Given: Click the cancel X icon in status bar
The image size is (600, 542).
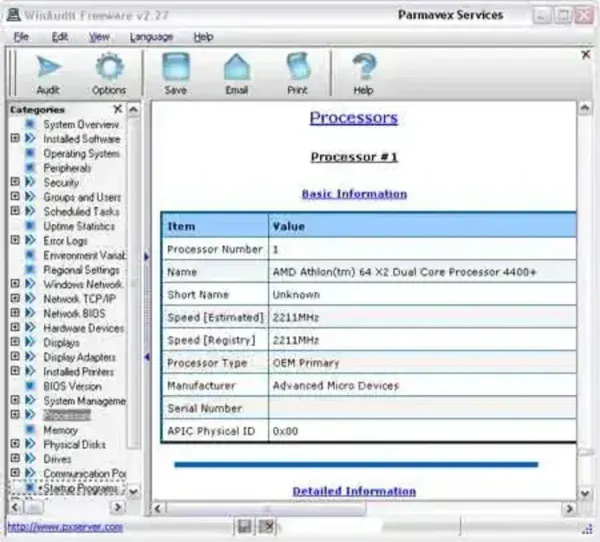Looking at the screenshot, I should pyautogui.click(x=267, y=527).
